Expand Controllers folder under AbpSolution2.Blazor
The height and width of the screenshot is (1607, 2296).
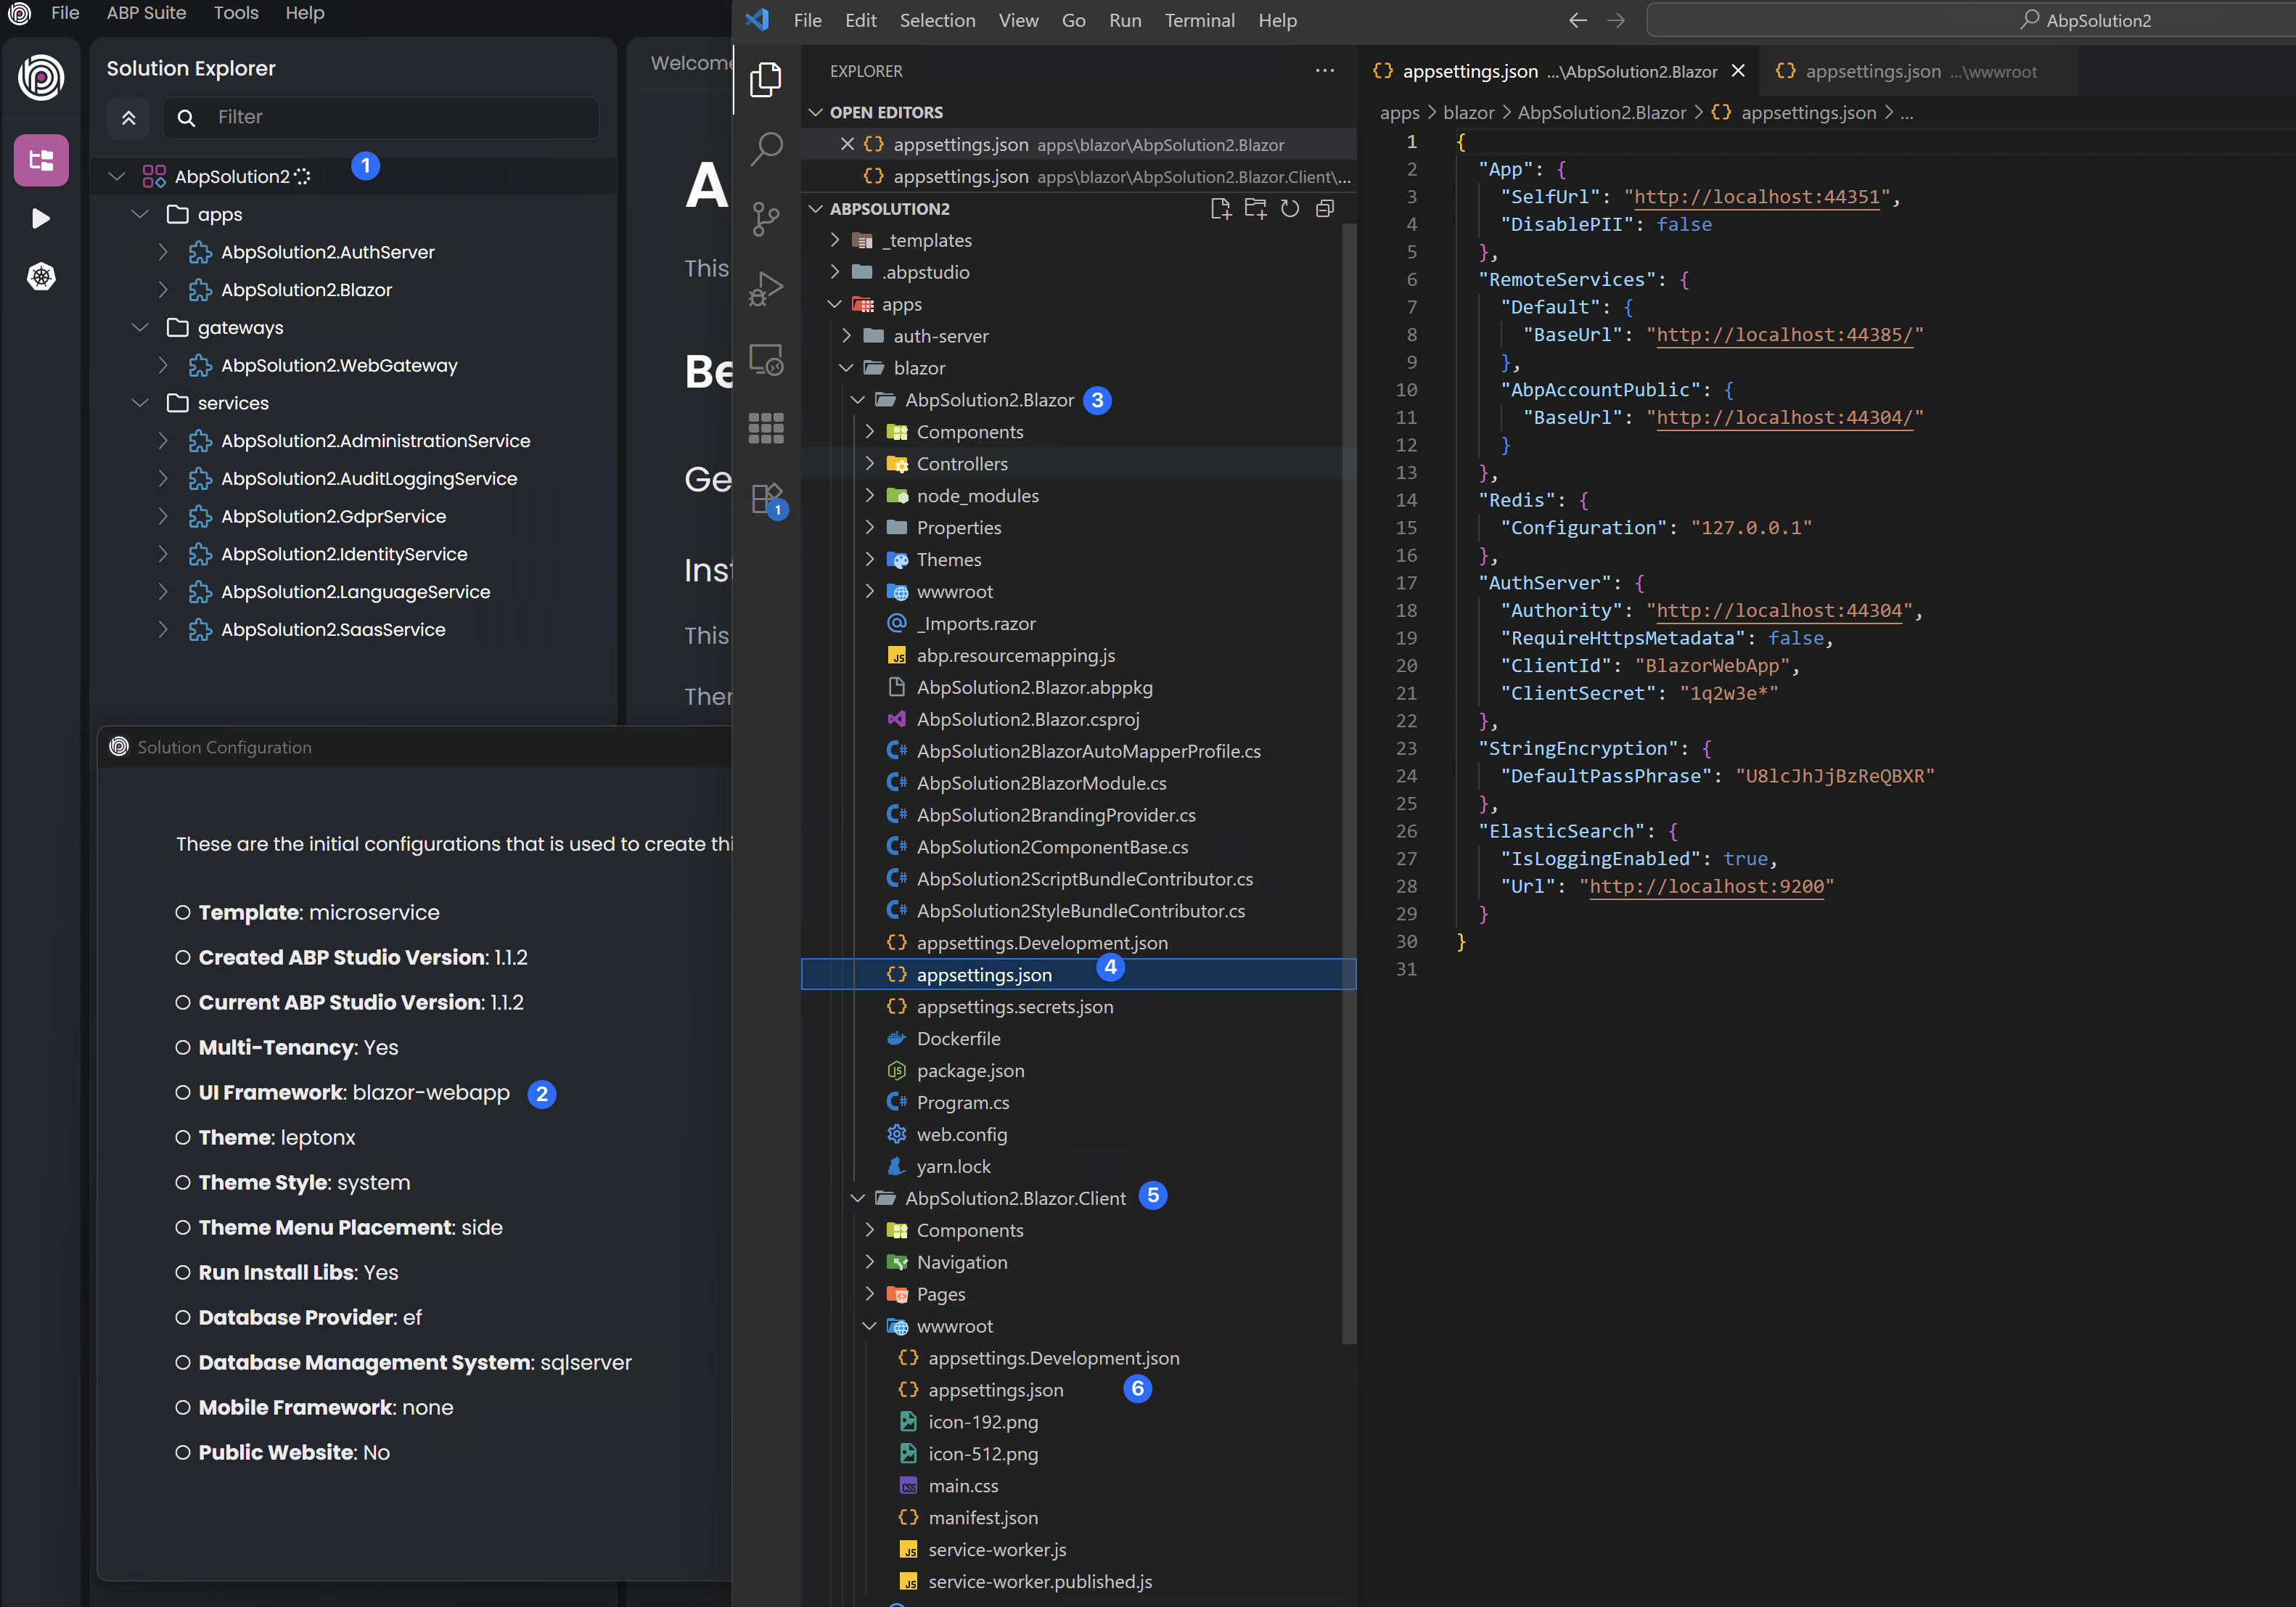pos(869,464)
